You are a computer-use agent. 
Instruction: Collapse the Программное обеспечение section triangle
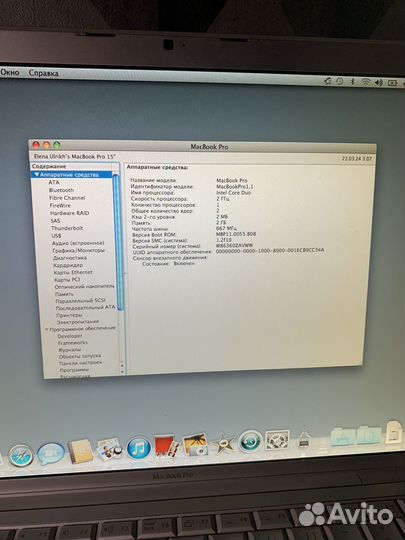pyautogui.click(x=46, y=330)
